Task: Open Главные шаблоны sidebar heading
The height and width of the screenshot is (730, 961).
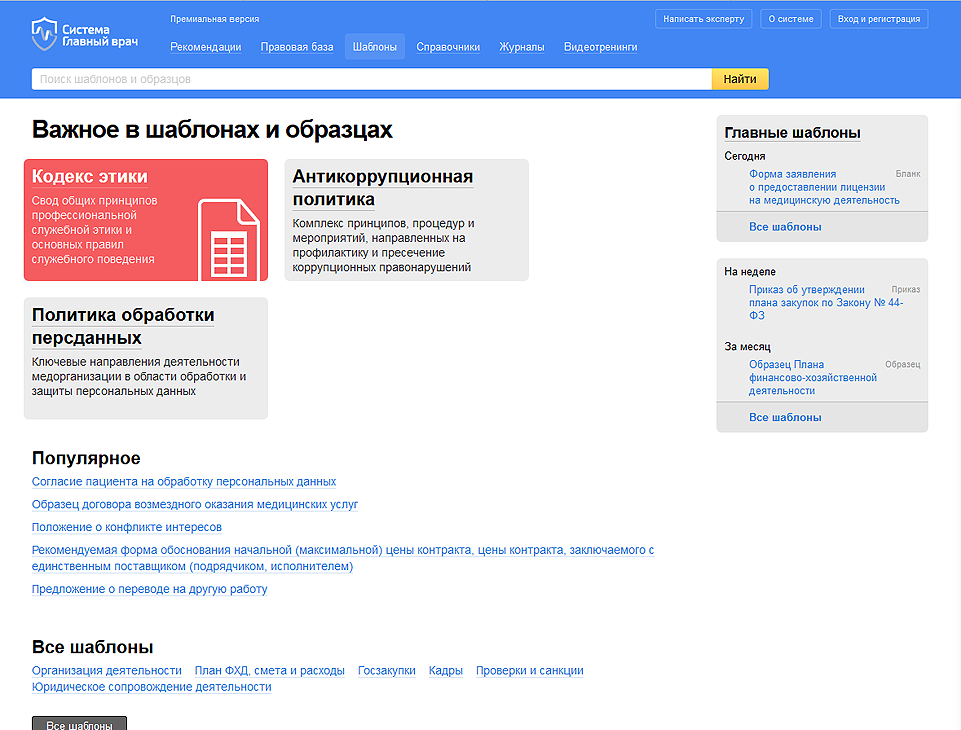Action: tap(792, 133)
